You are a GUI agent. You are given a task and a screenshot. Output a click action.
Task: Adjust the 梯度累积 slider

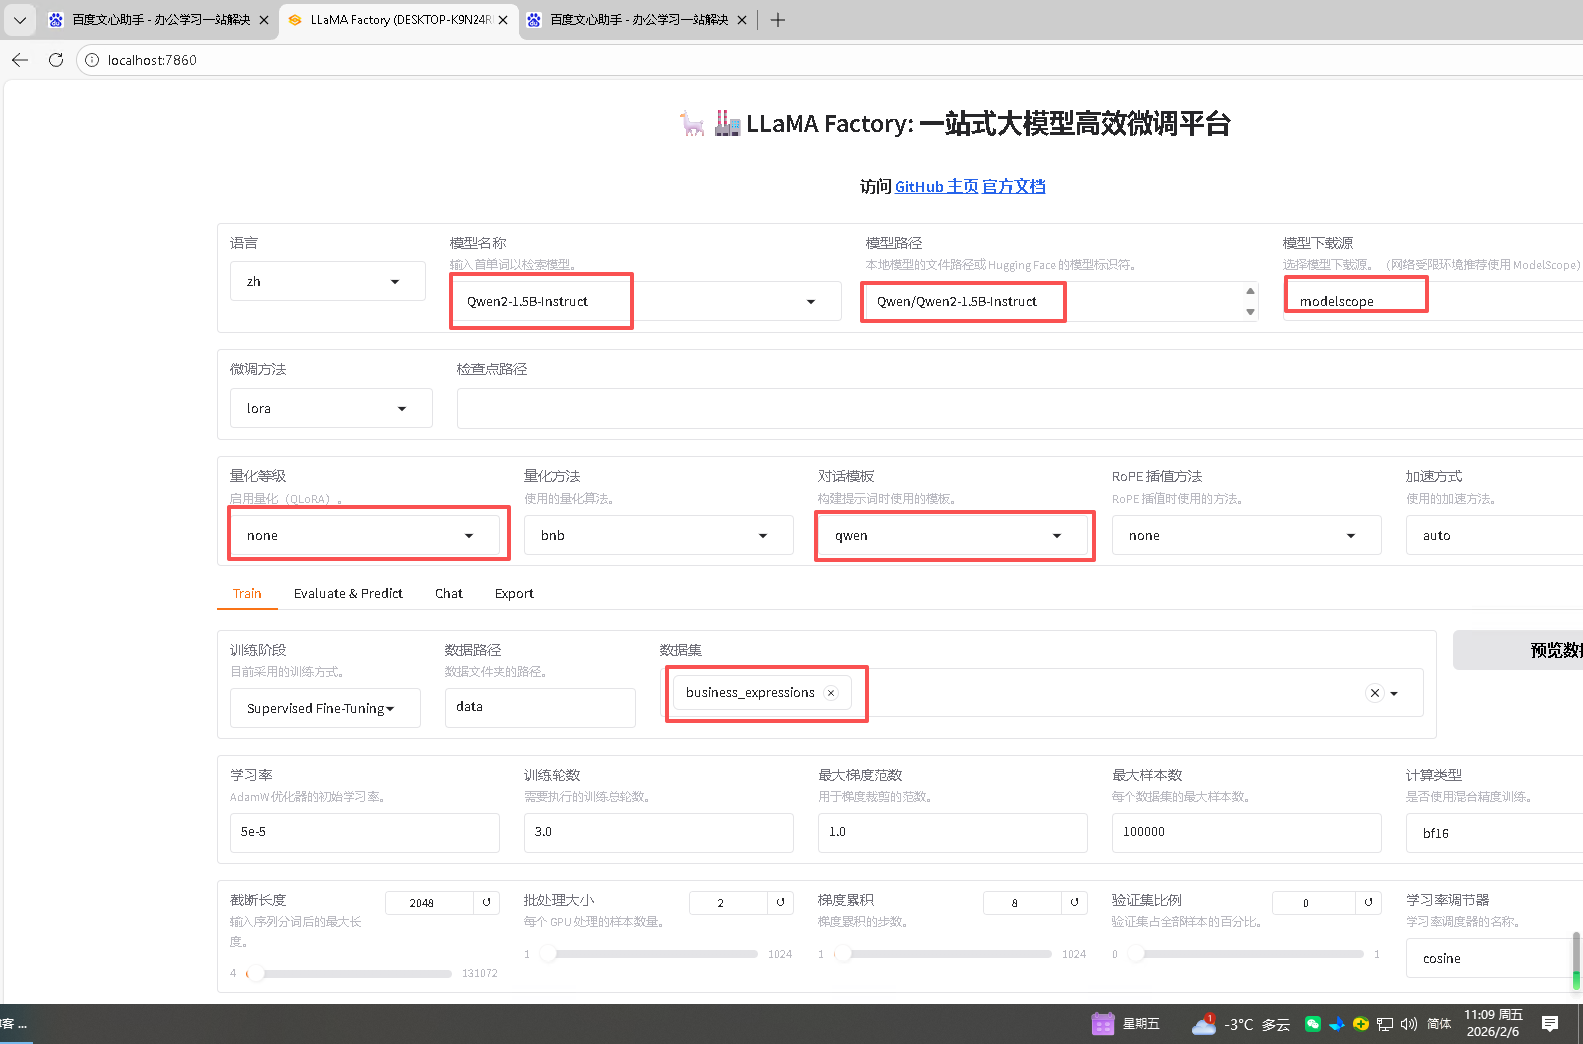tap(942, 954)
